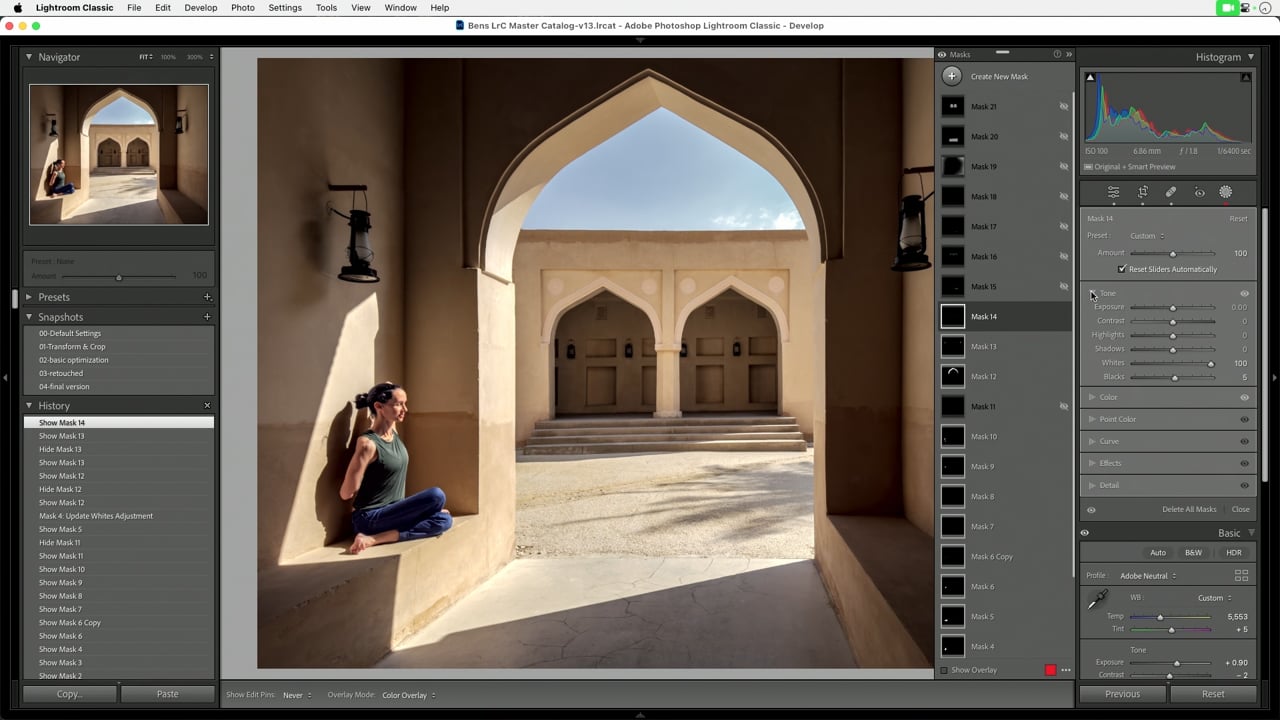The height and width of the screenshot is (720, 1280).
Task: Toggle Tone section visibility eye
Action: (x=1245, y=294)
